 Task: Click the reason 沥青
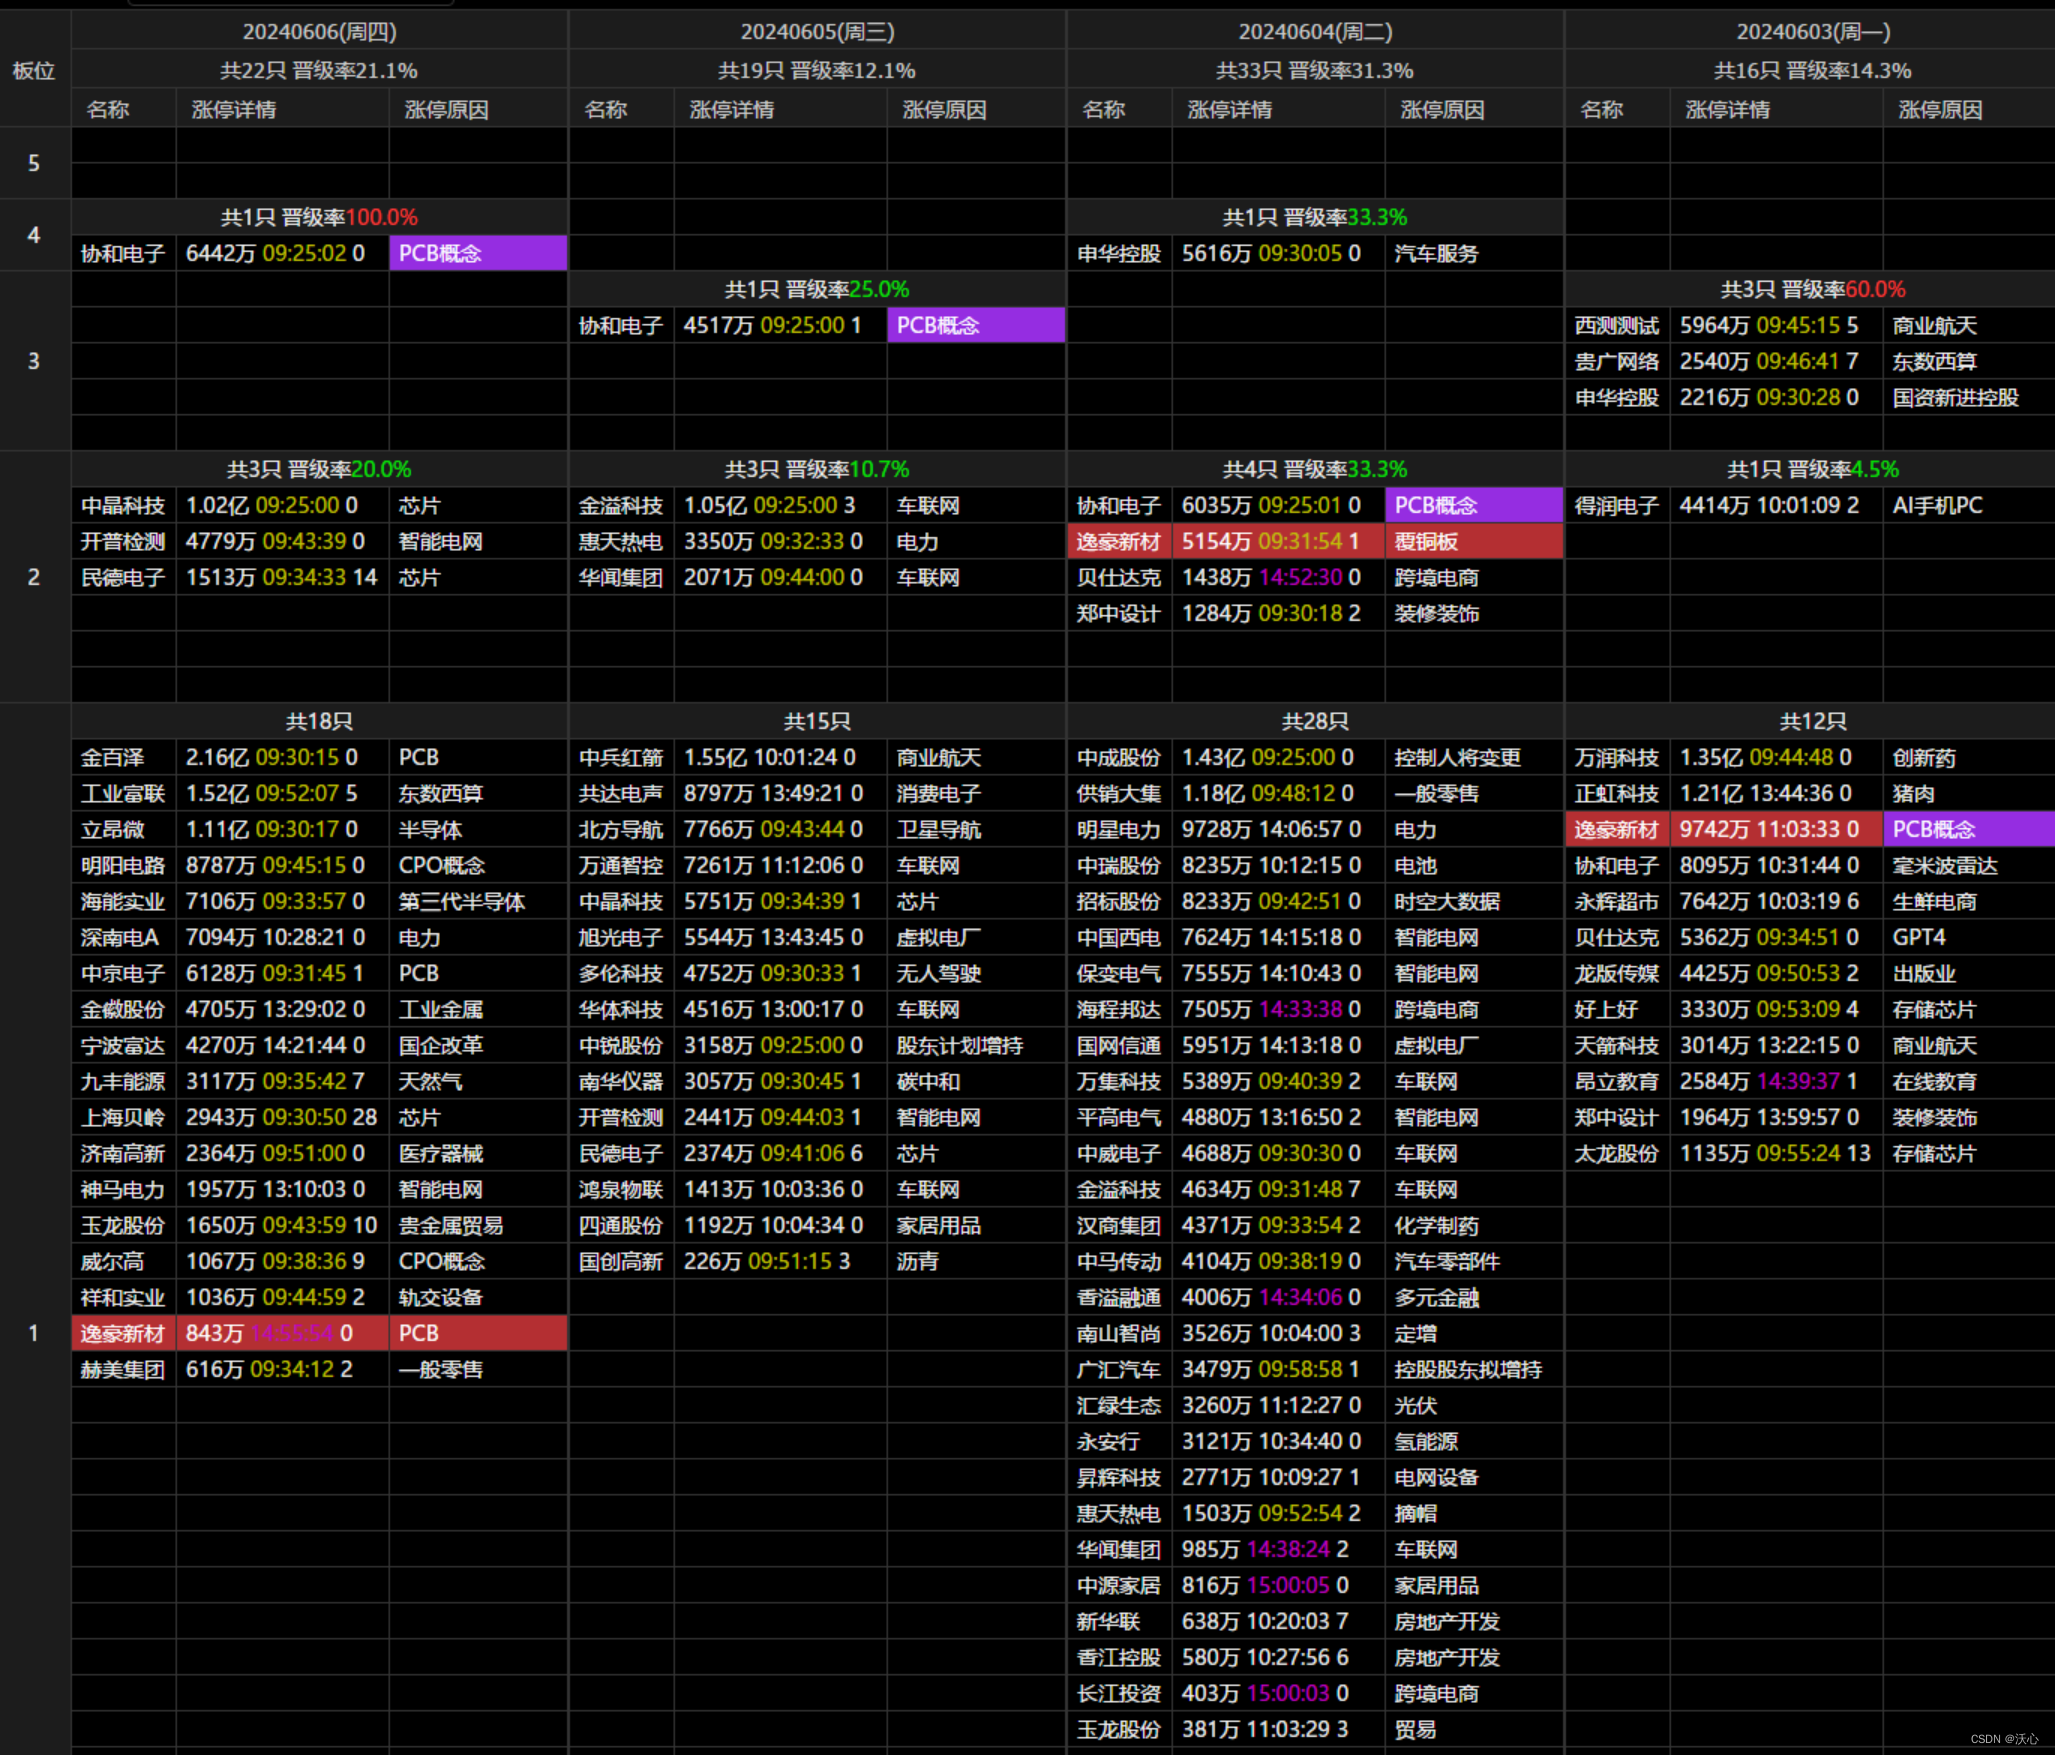[917, 1262]
